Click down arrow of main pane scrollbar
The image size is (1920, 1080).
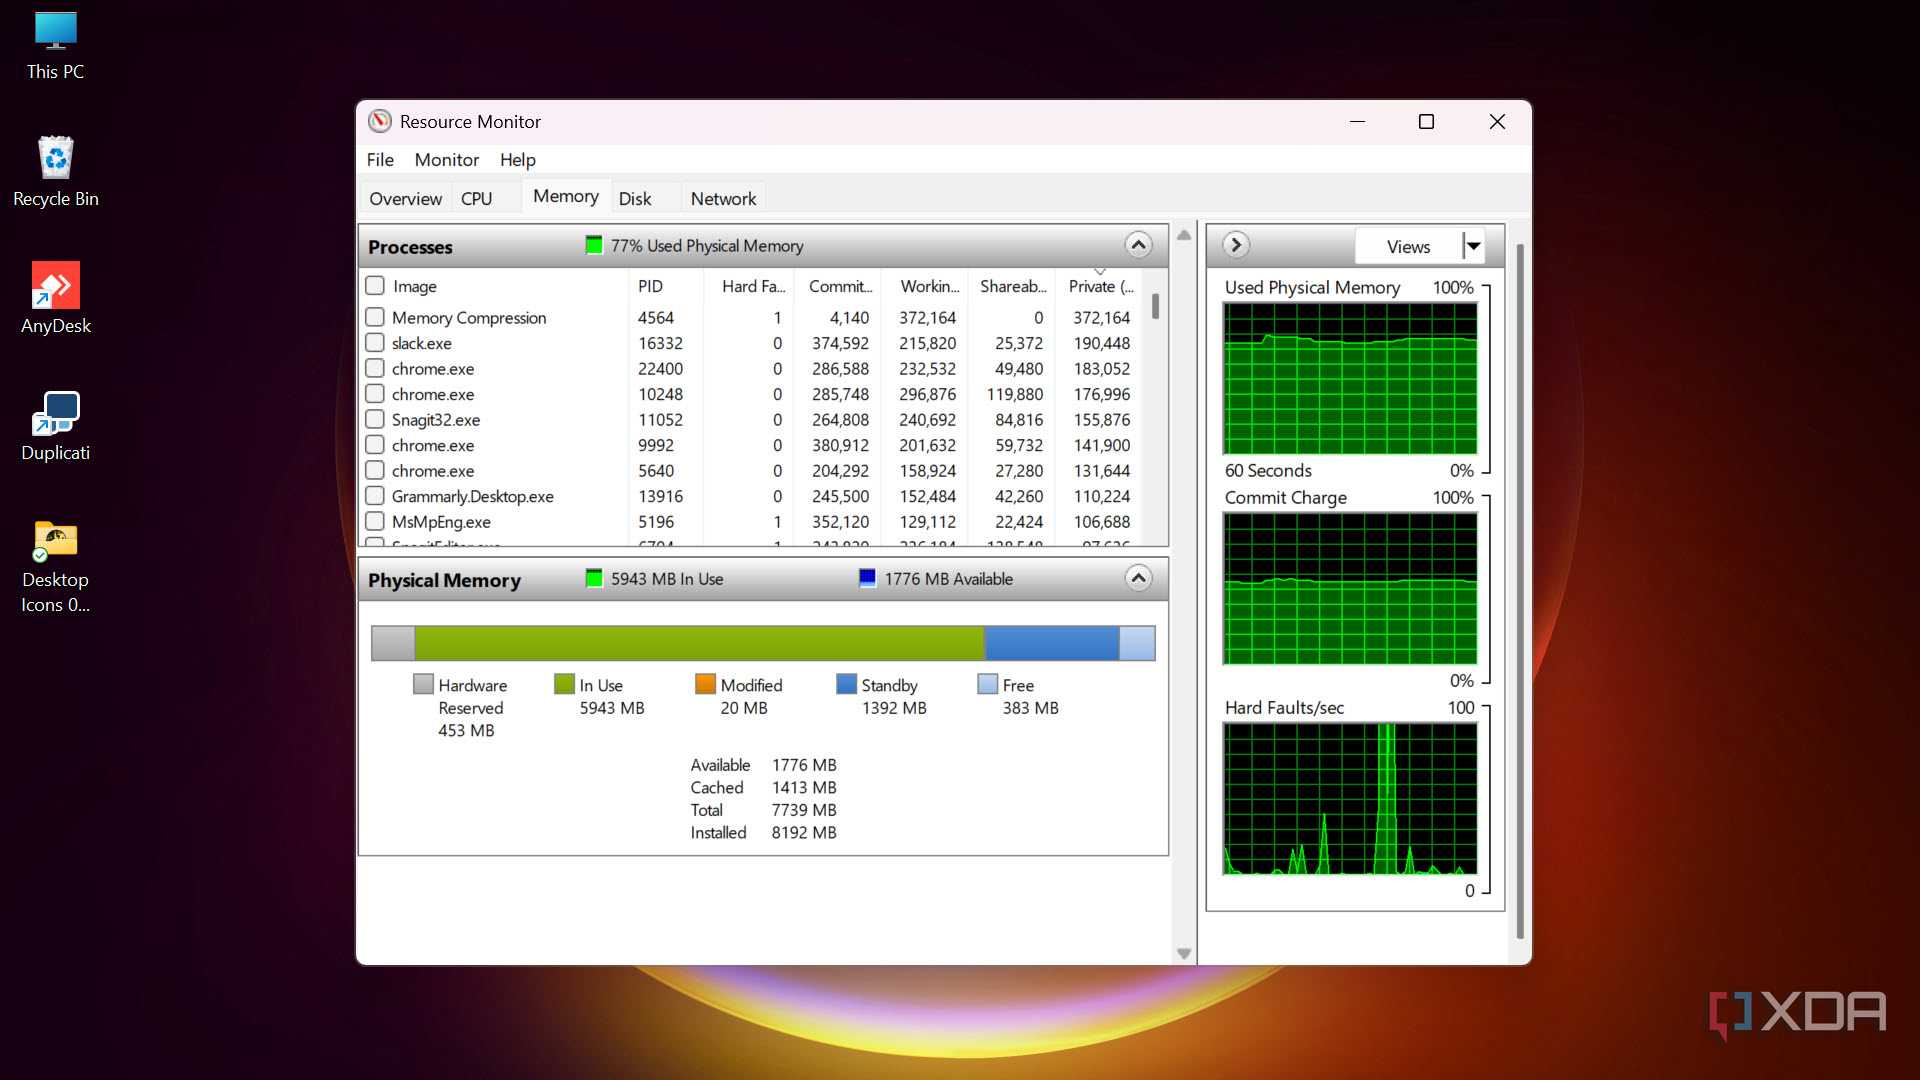tap(1184, 953)
